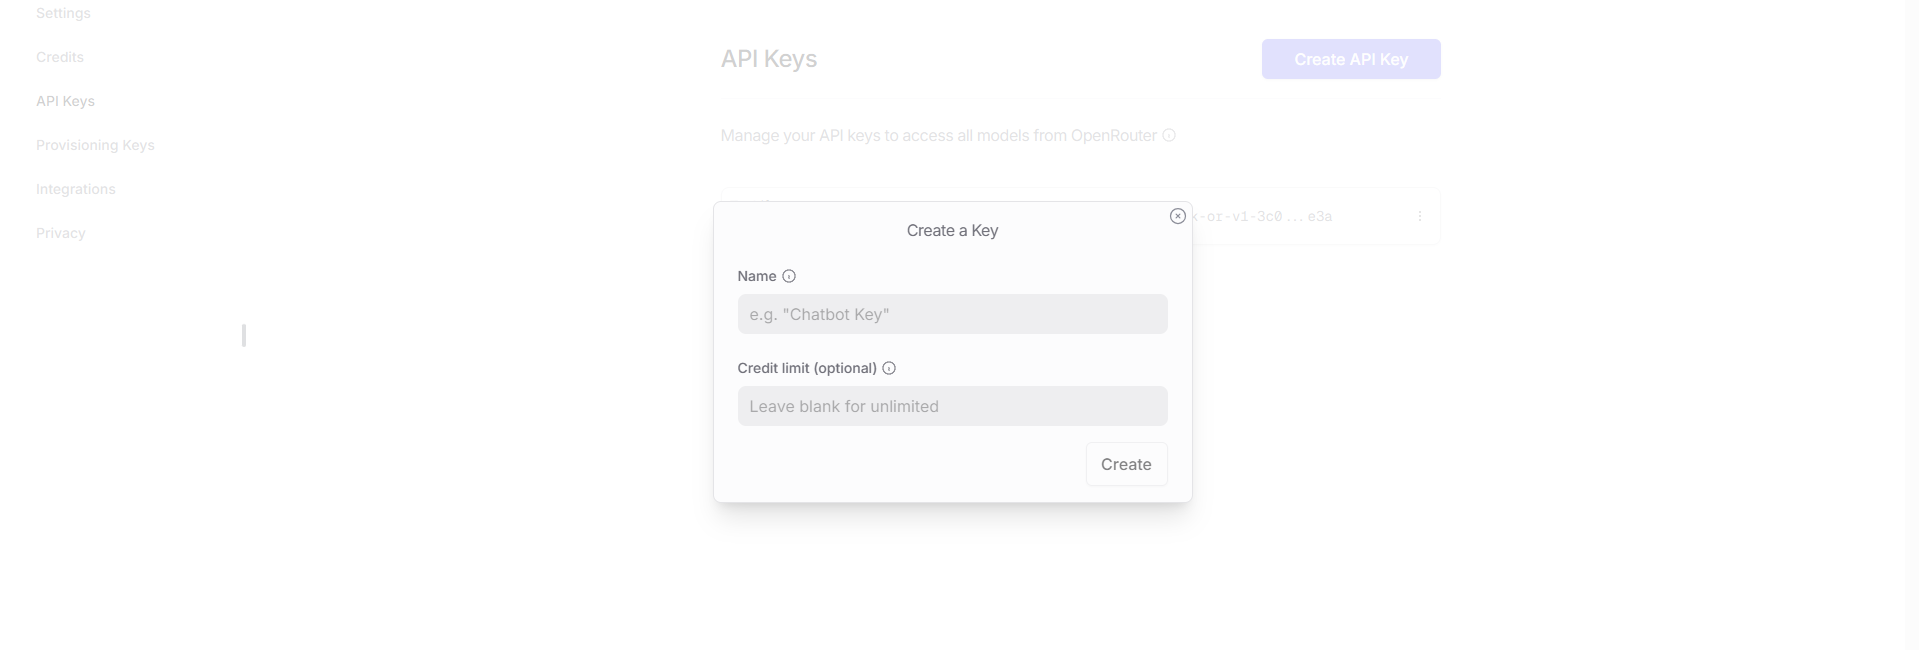This screenshot has width=1919, height=650.
Task: Close the Create a Key dialog
Action: 1177,216
